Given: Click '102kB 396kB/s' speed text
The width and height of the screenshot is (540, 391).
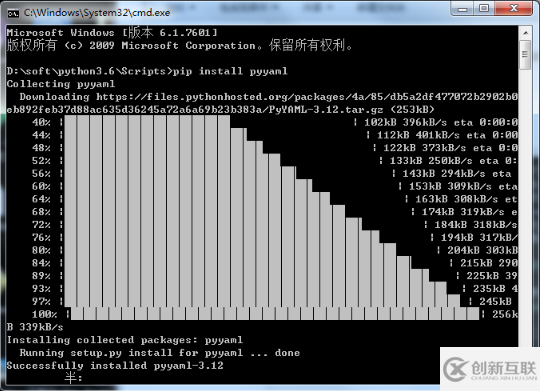Looking at the screenshot, I should tap(406, 122).
